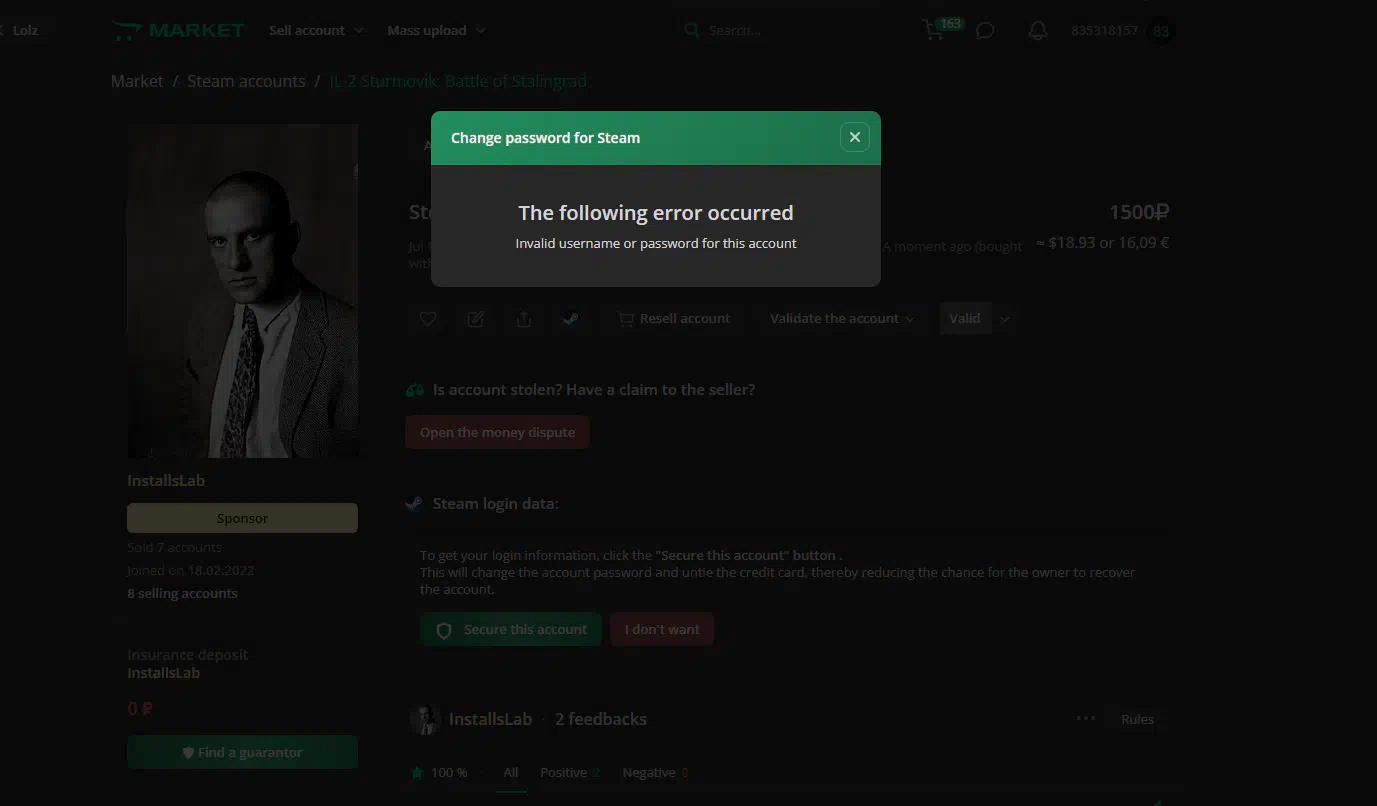Click the Invalid username or password message

pyautogui.click(x=656, y=243)
